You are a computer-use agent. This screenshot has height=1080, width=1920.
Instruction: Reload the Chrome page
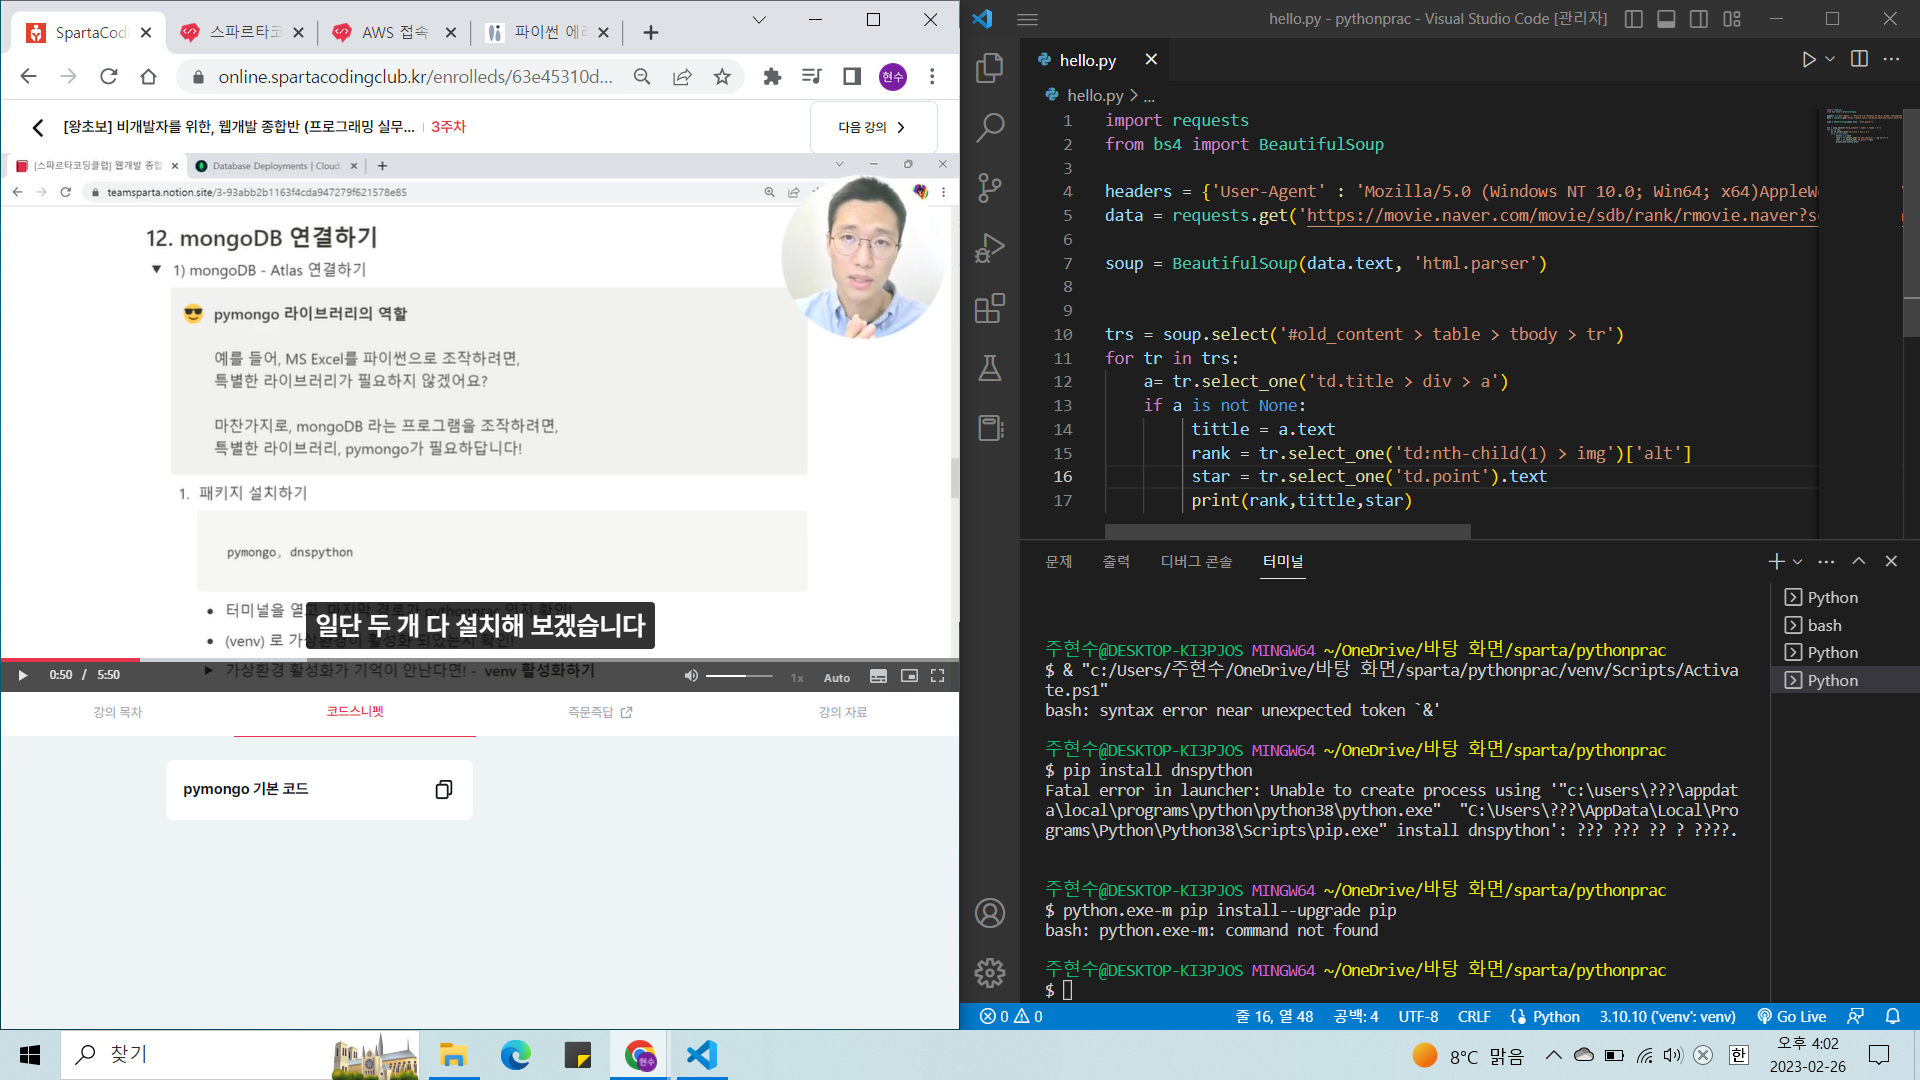click(108, 77)
